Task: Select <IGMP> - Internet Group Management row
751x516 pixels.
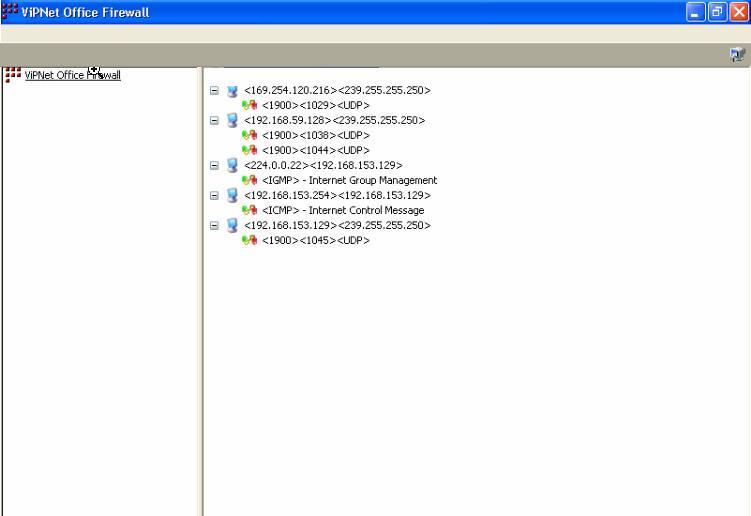Action: click(x=350, y=180)
